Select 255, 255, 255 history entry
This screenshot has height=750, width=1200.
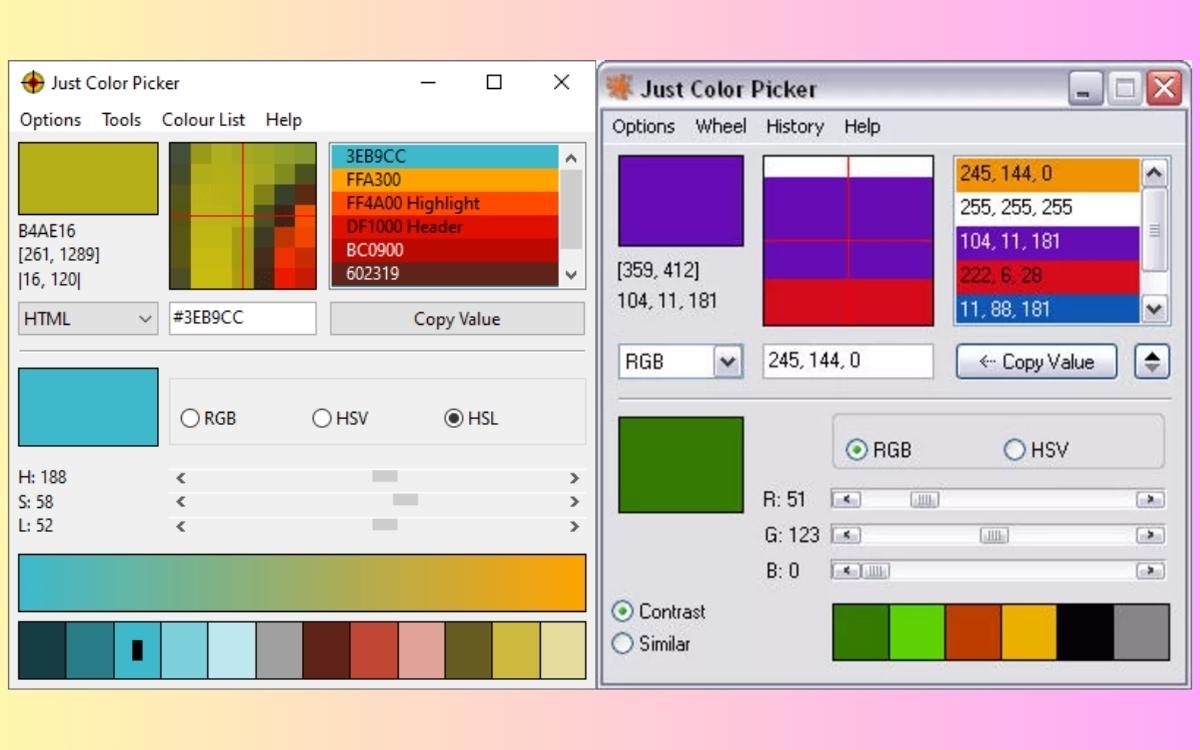pyautogui.click(x=1048, y=208)
